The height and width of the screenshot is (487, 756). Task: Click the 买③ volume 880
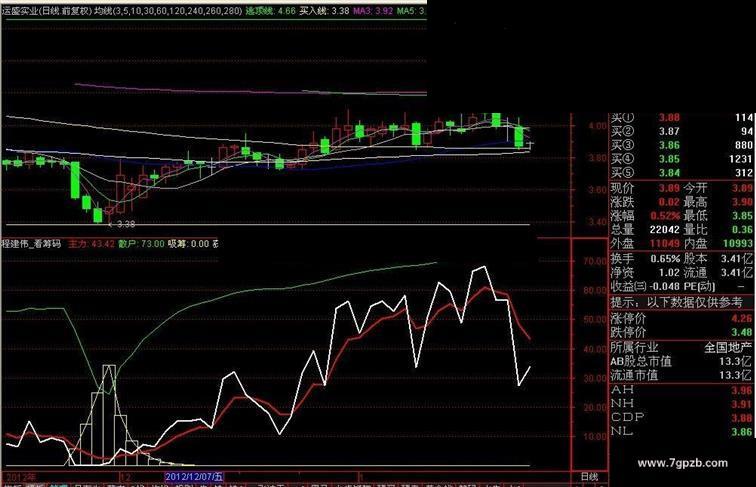[x=743, y=145]
